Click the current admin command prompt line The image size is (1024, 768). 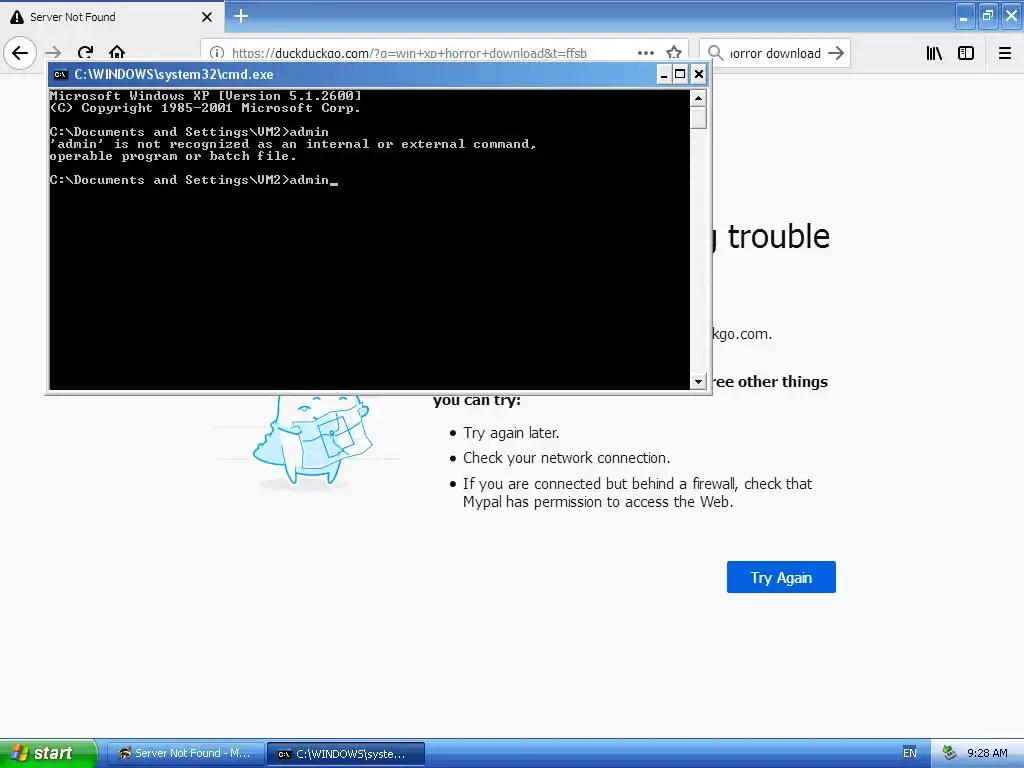coord(193,180)
